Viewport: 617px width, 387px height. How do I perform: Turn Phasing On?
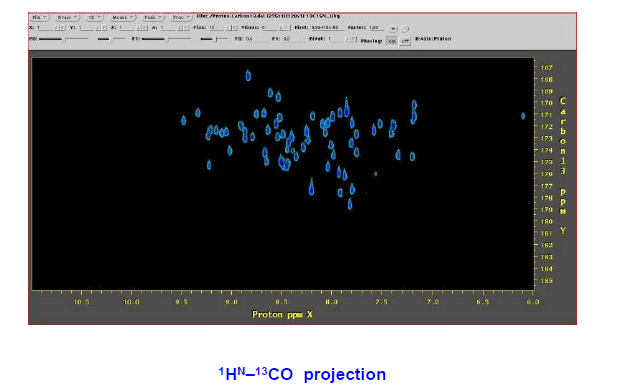point(392,41)
